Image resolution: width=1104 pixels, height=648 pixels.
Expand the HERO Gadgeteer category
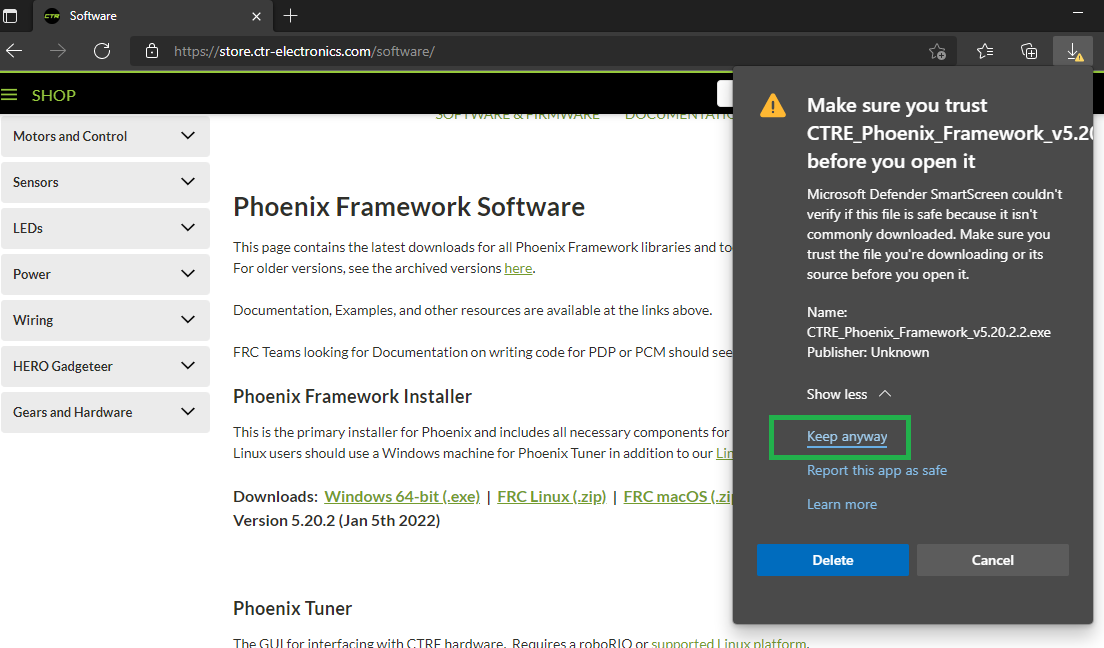[106, 366]
